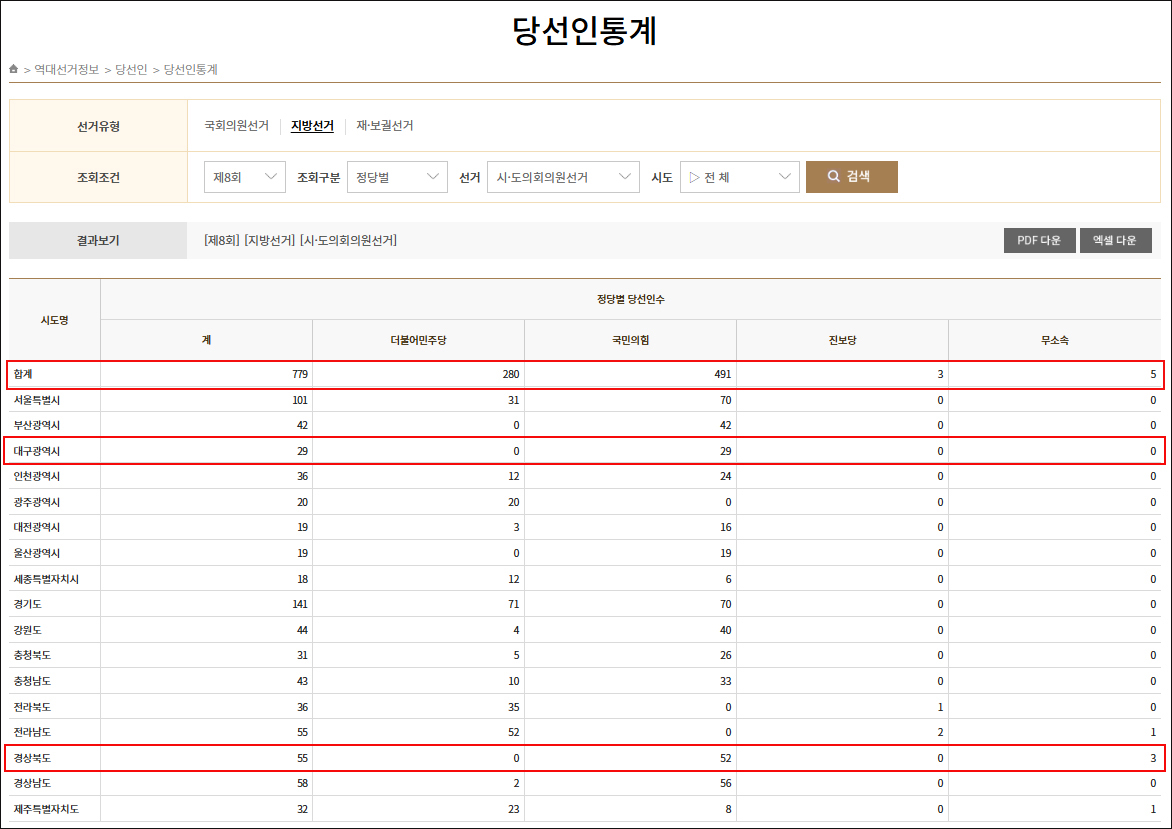
Task: Open the 제8회 election round dropdown
Action: coord(244,176)
